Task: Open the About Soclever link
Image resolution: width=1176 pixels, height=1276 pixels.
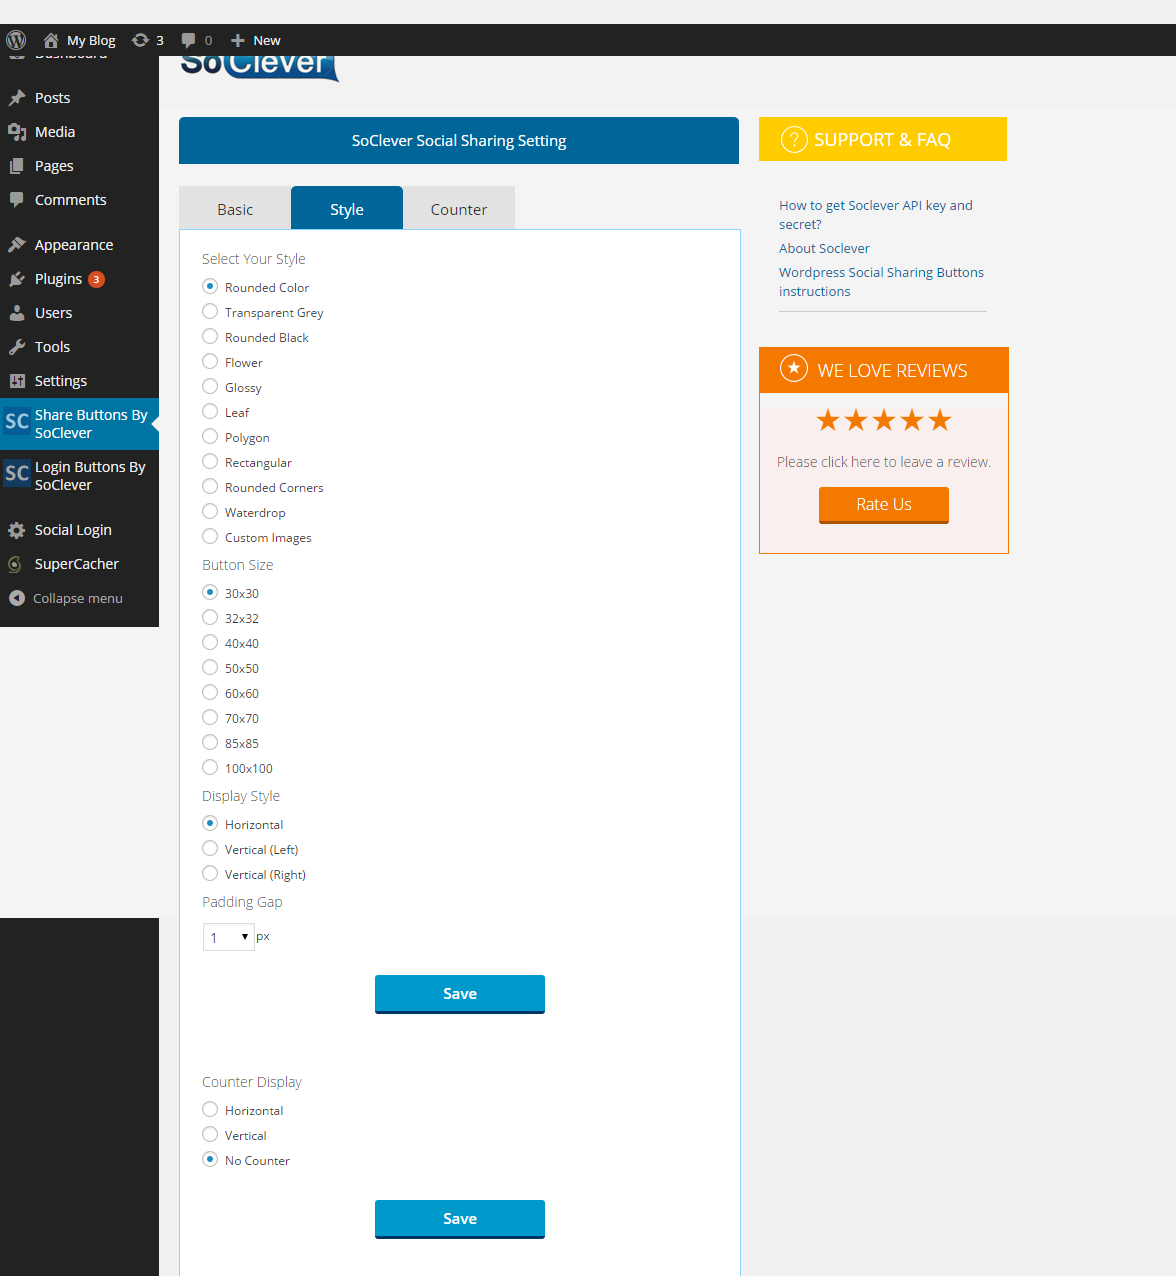Action: pos(824,248)
